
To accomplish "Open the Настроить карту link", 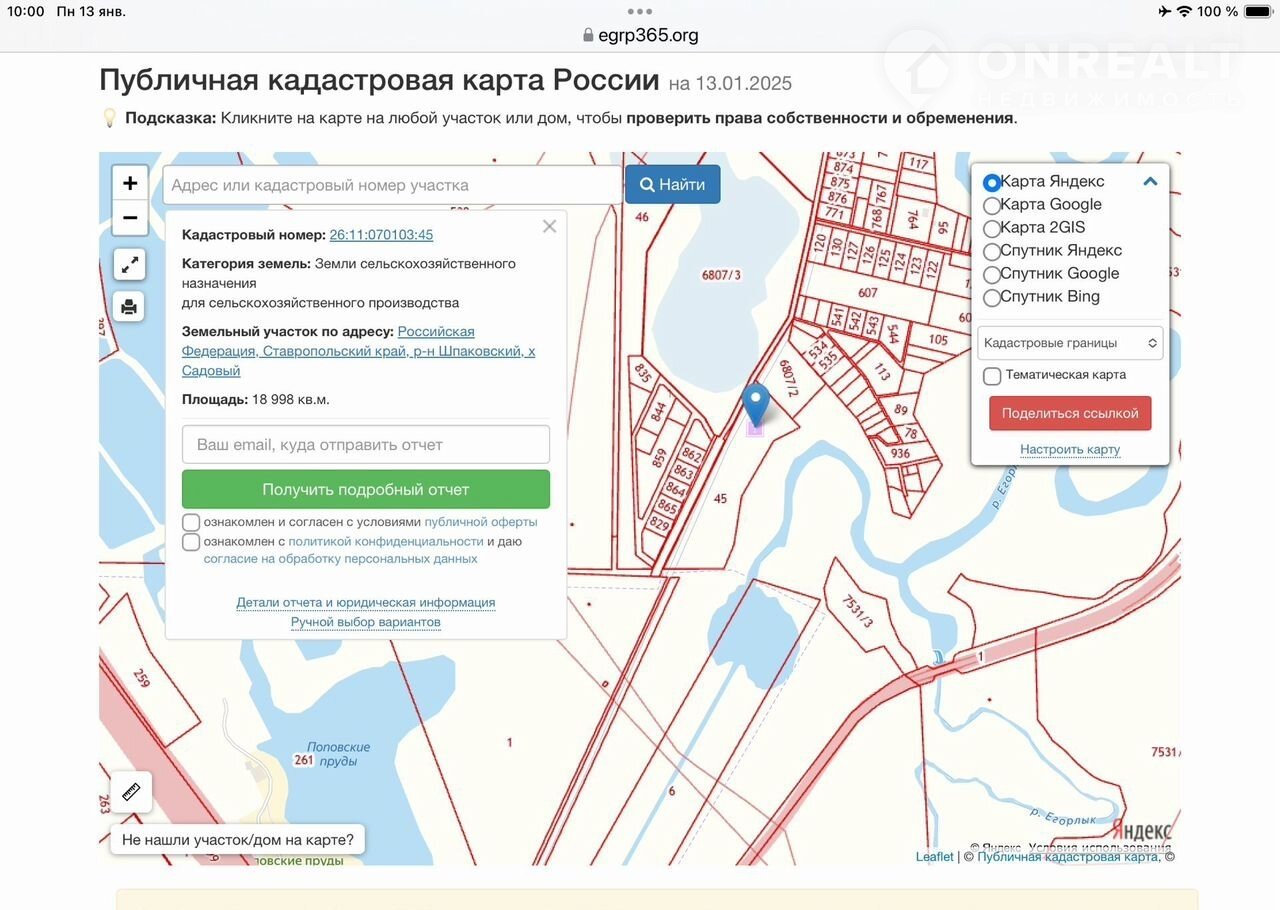I will (1070, 450).
